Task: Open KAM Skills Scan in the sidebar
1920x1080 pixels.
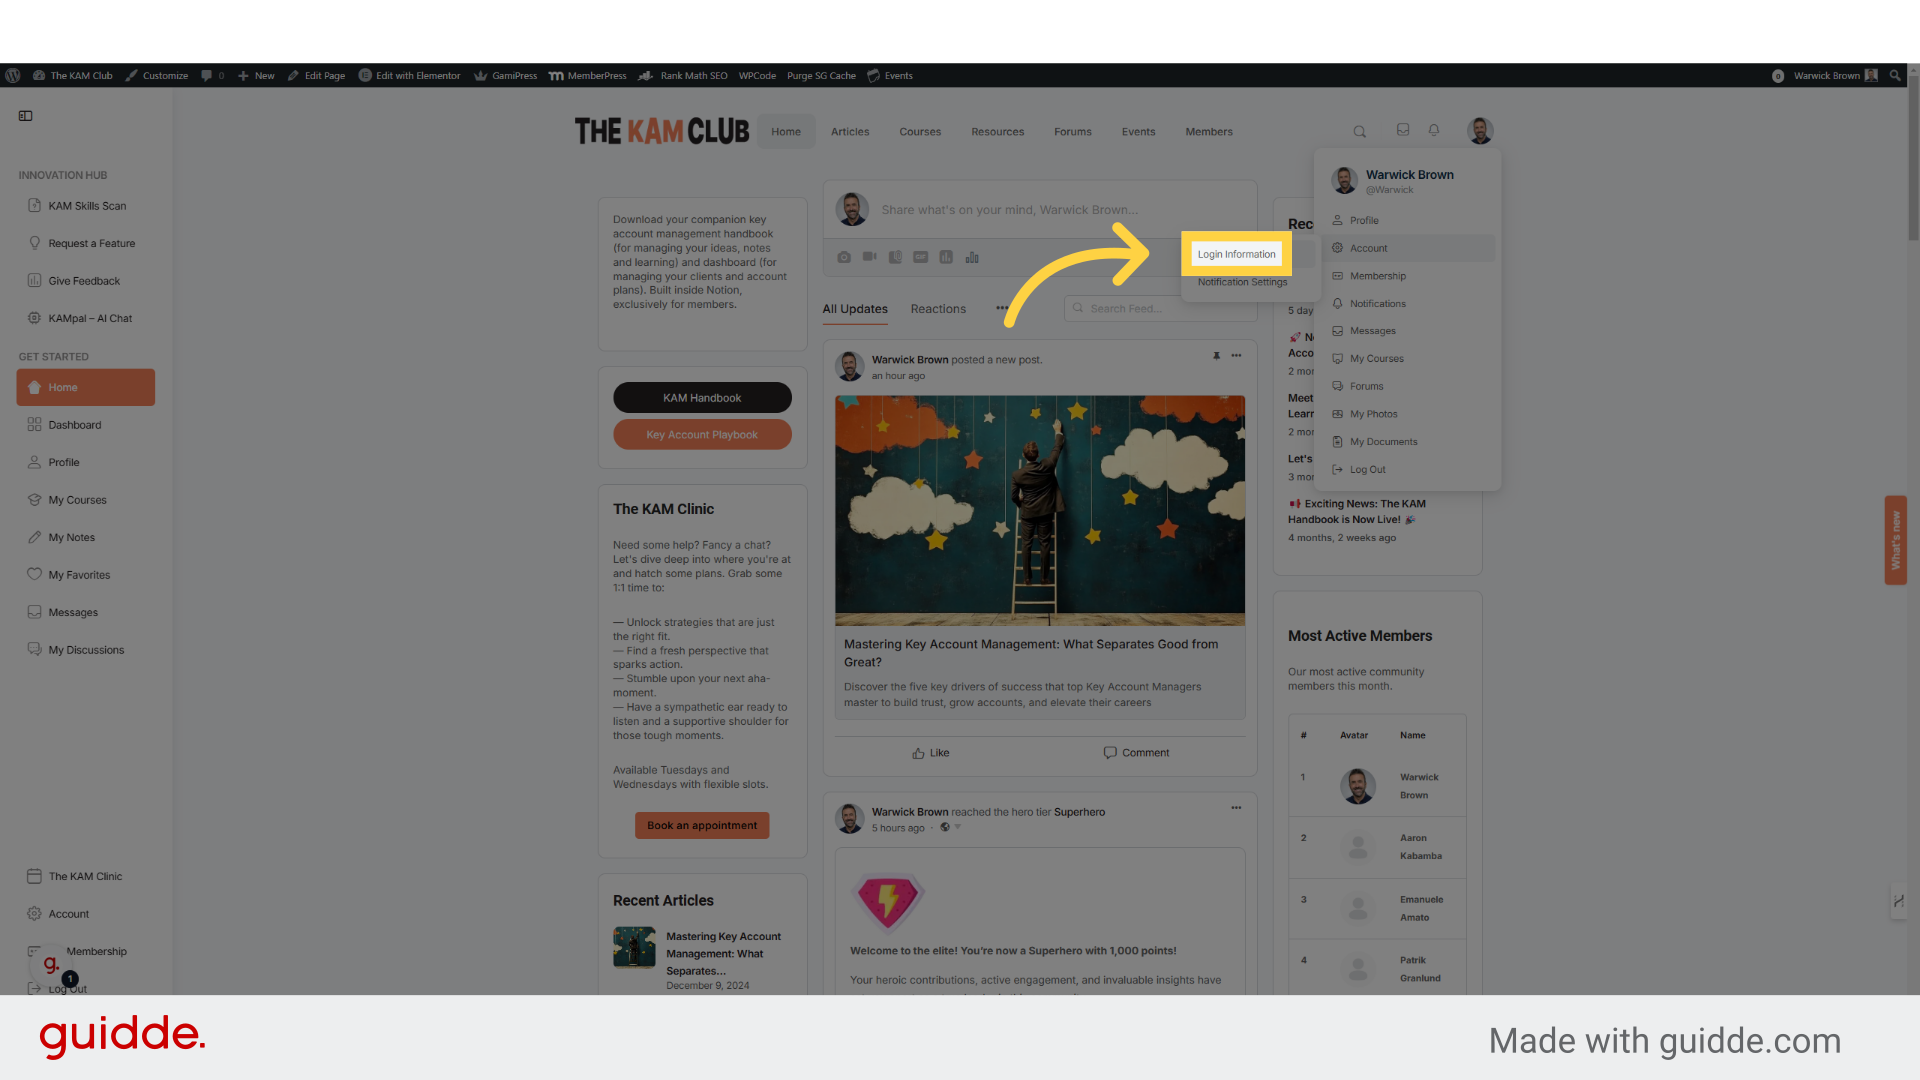Action: click(x=86, y=206)
